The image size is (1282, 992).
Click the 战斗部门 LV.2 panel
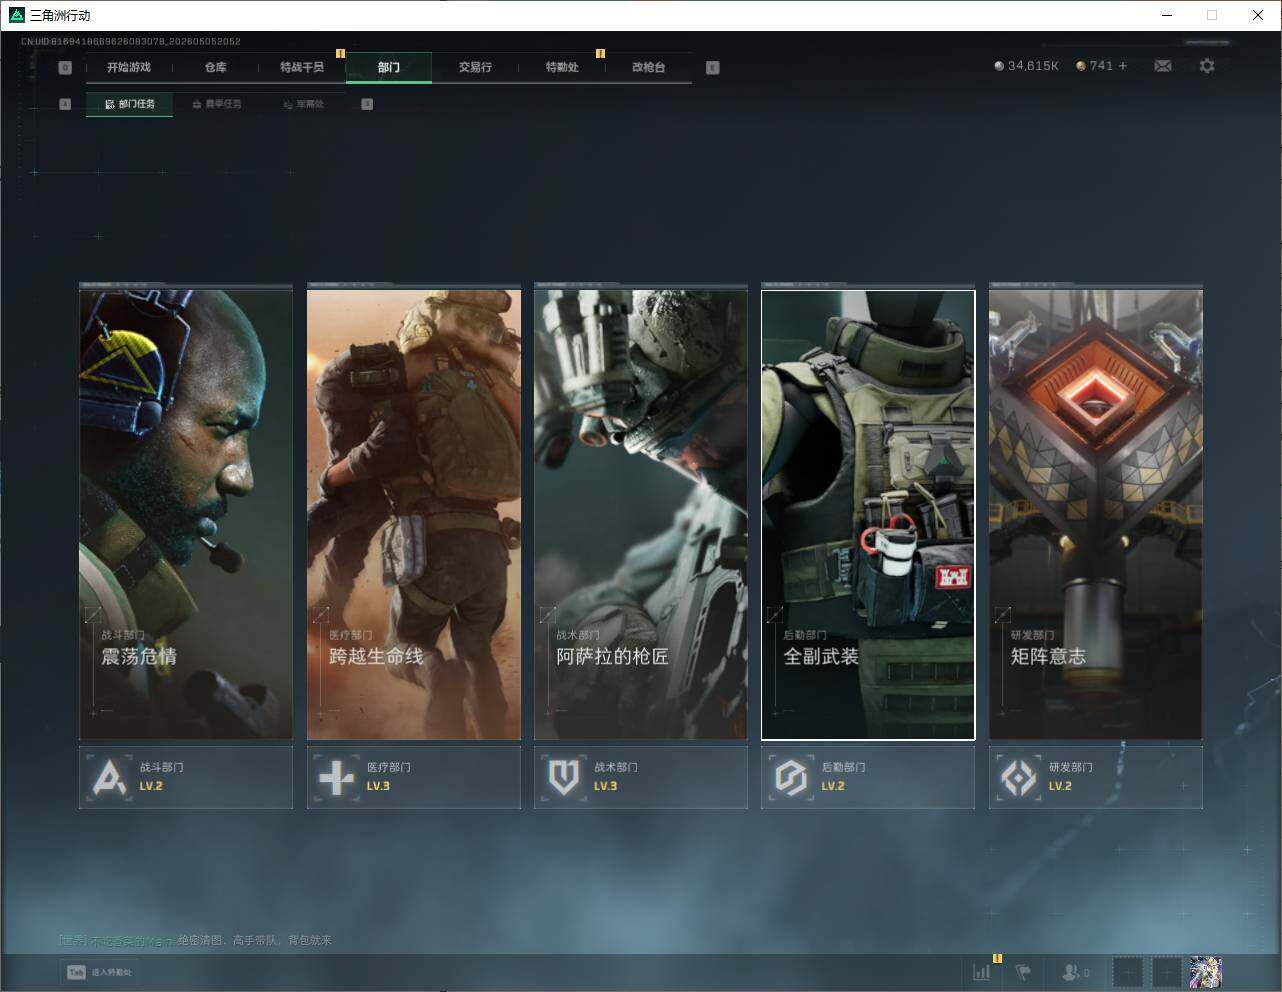[186, 777]
